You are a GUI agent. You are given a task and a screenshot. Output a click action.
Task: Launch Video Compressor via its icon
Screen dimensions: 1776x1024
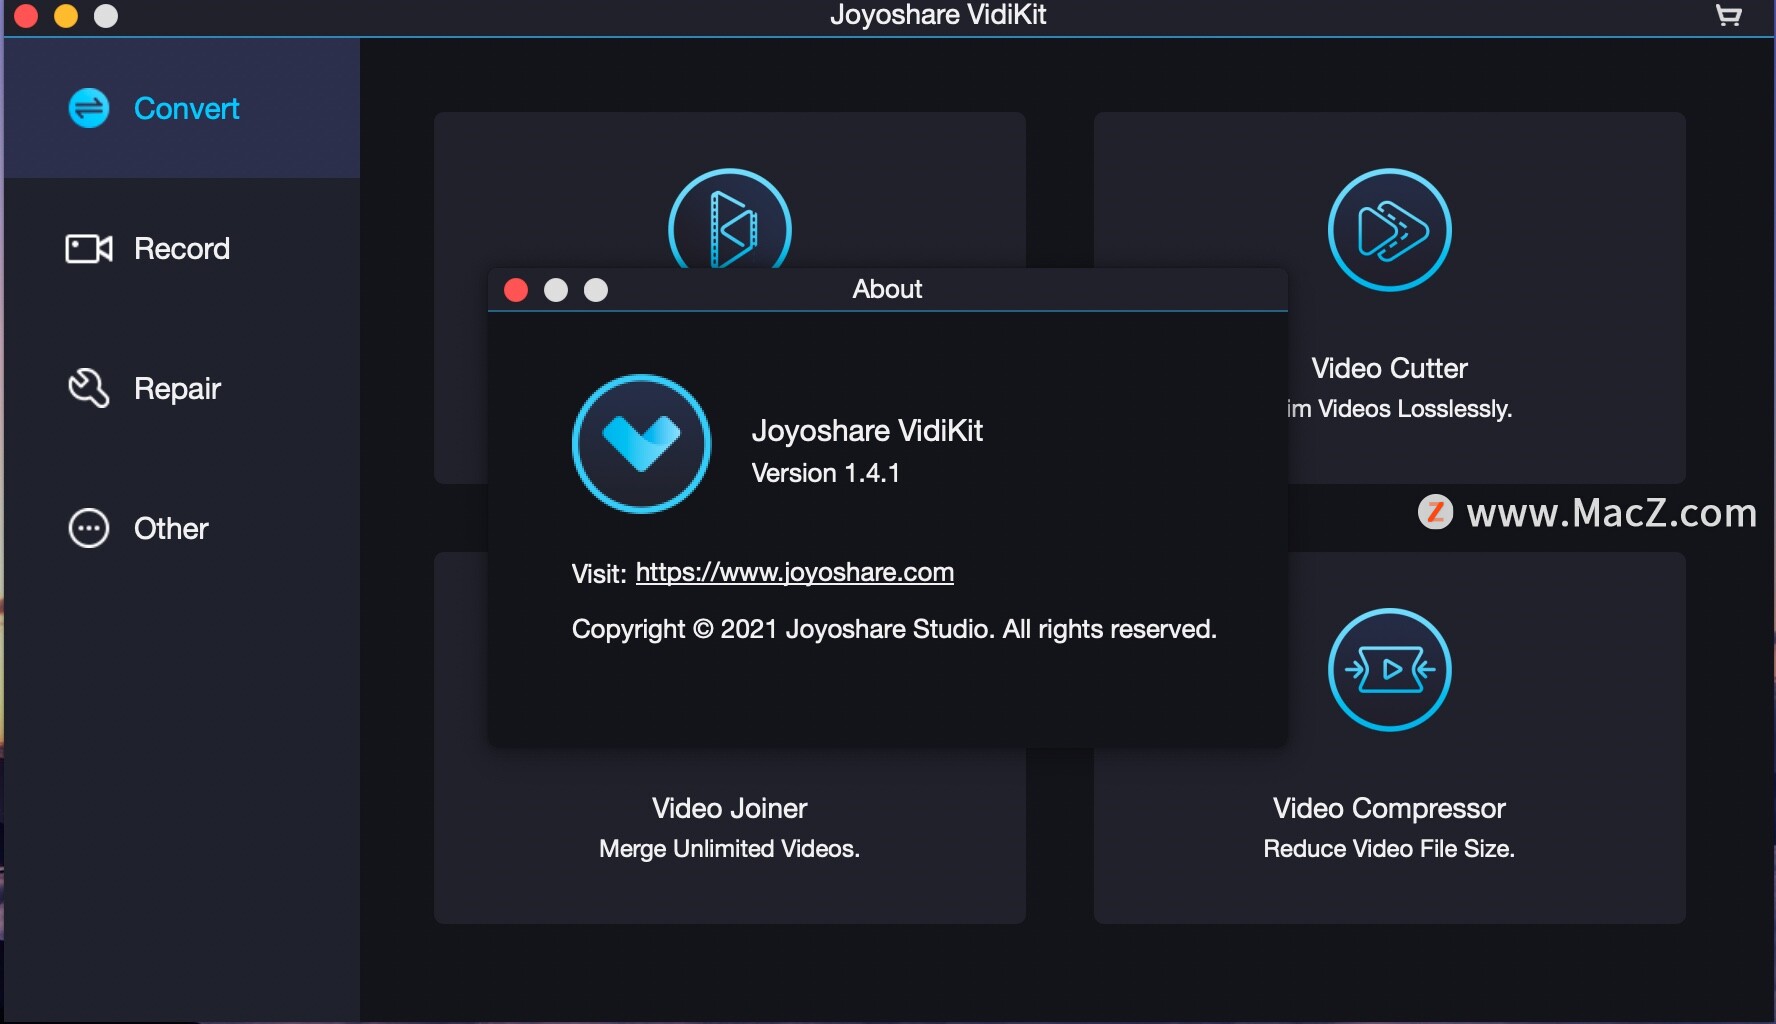pos(1389,670)
